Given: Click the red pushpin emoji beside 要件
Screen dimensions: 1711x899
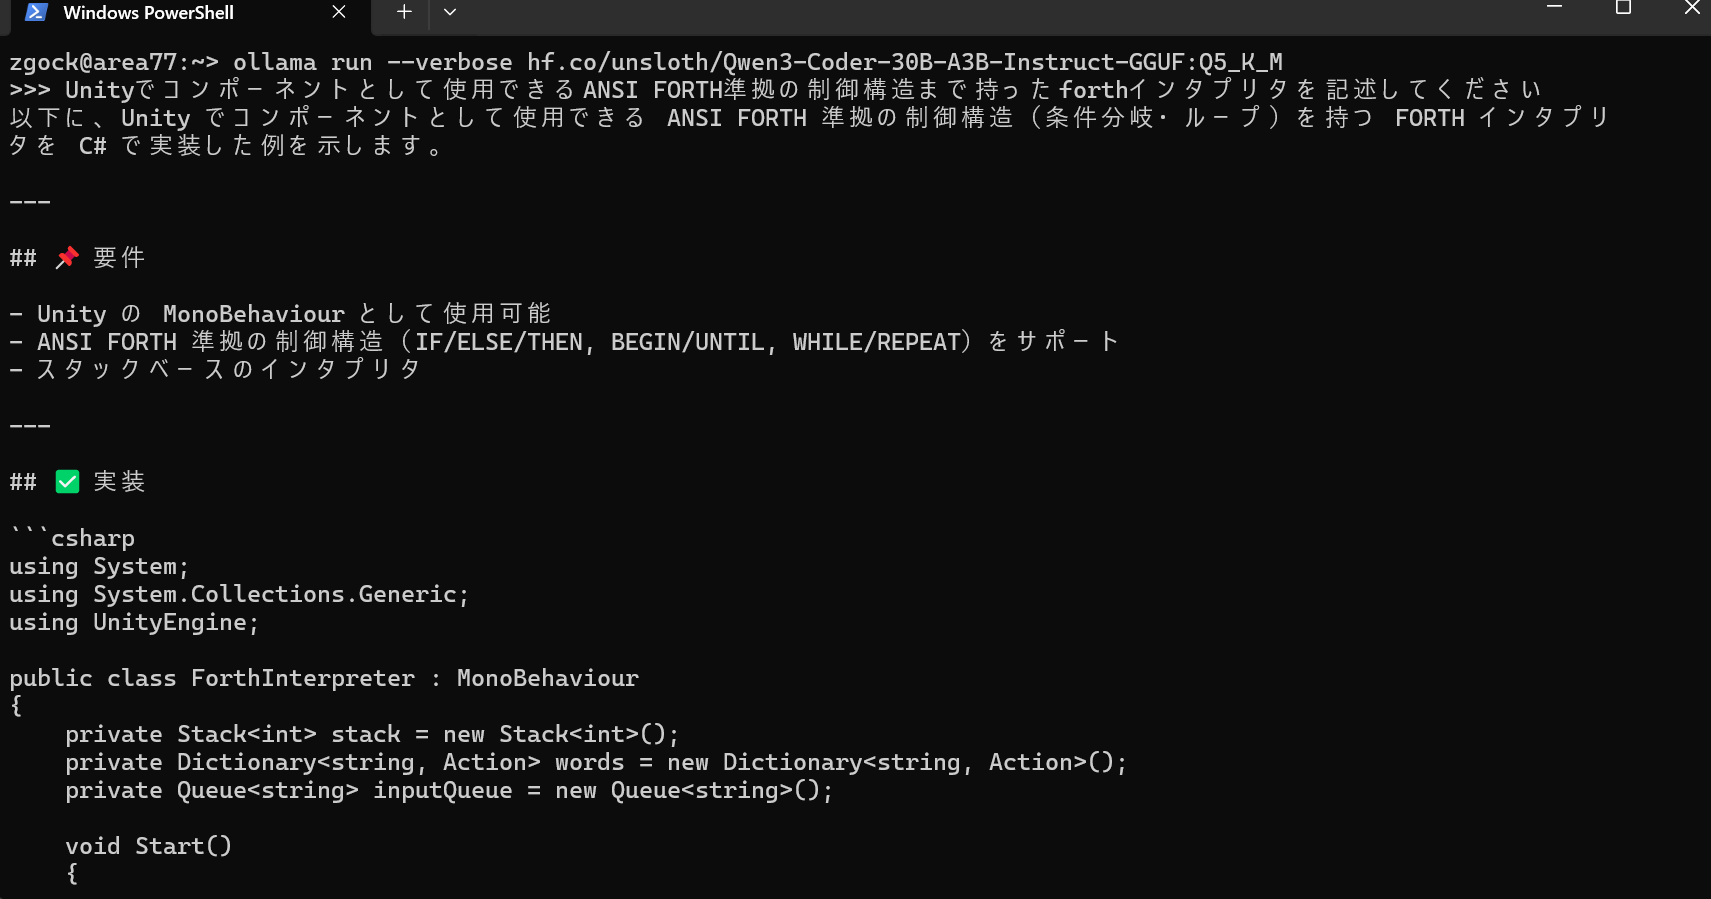Looking at the screenshot, I should click(67, 258).
